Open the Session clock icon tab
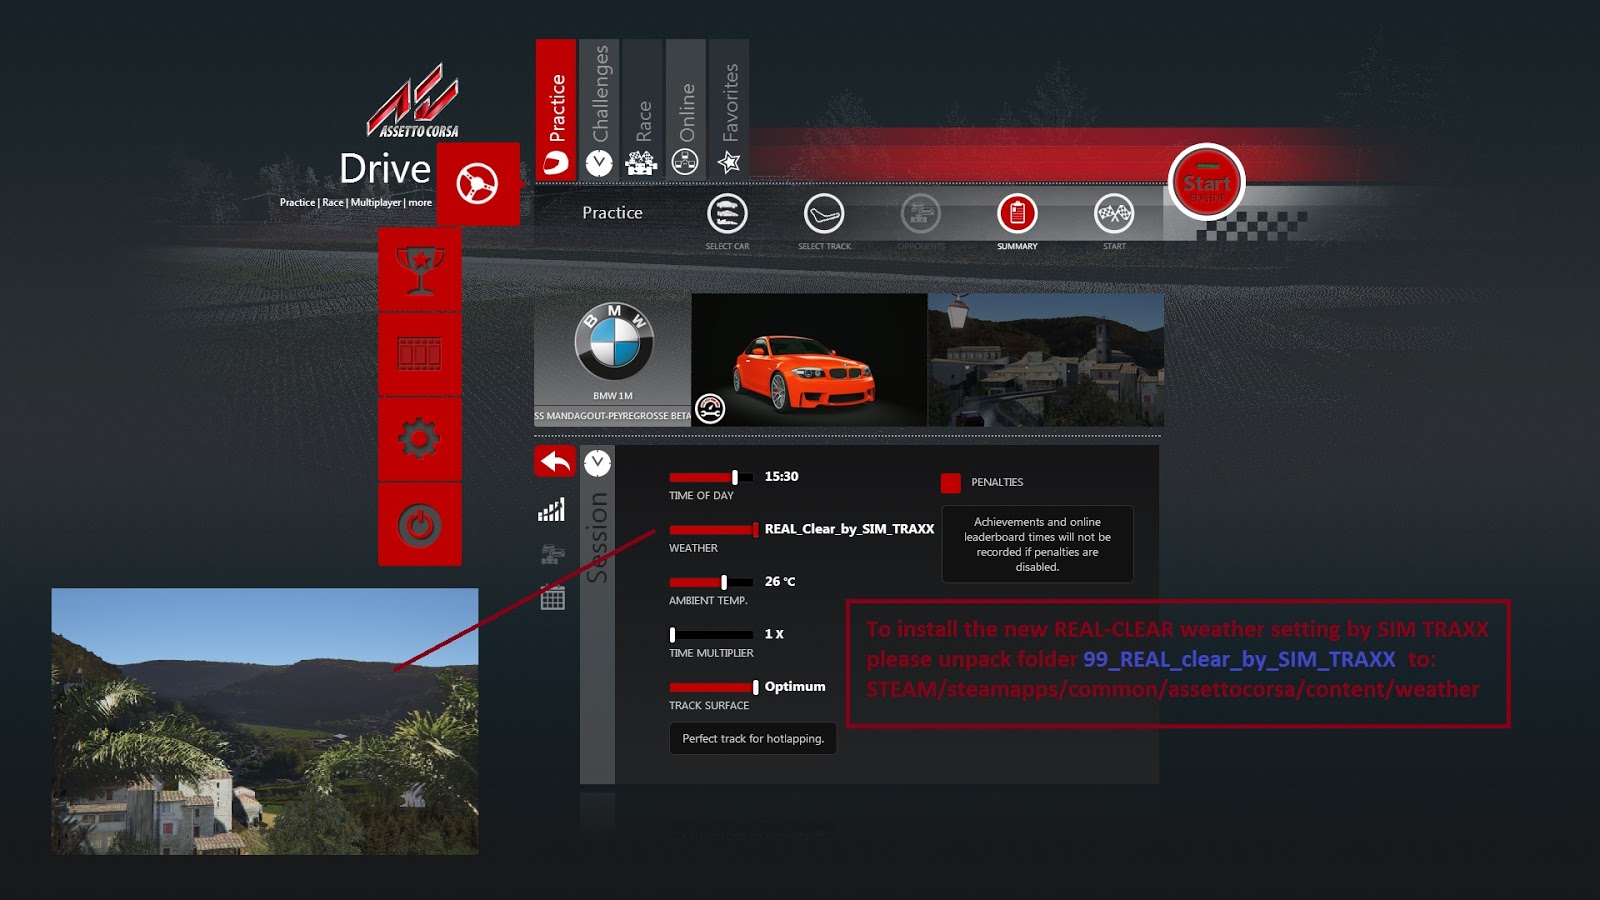Screen dimensions: 1600x900 tap(597, 463)
